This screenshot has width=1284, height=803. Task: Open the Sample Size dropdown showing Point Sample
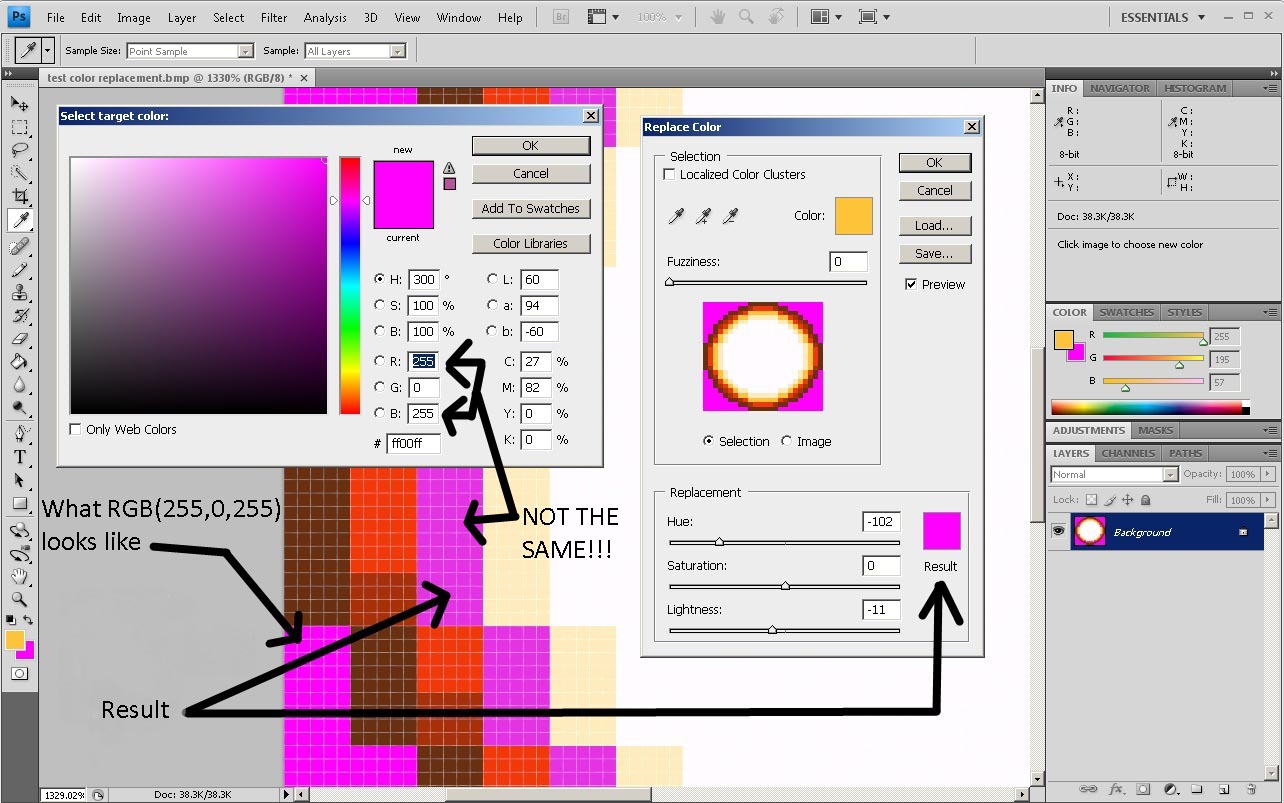click(x=245, y=49)
